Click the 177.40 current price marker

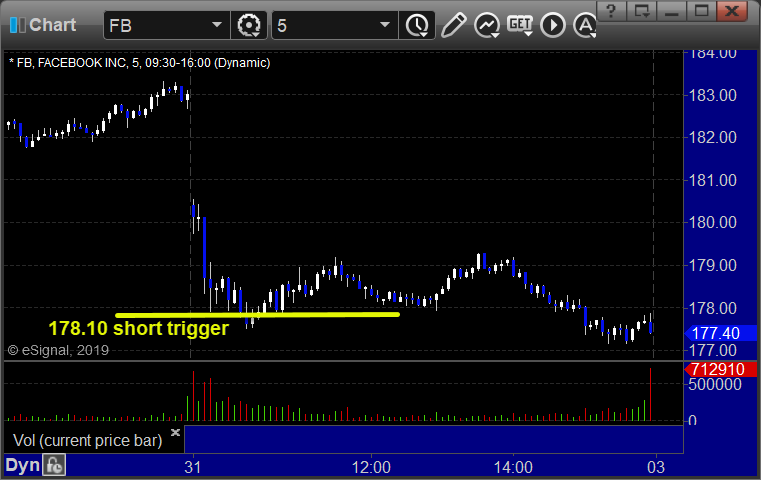[721, 333]
